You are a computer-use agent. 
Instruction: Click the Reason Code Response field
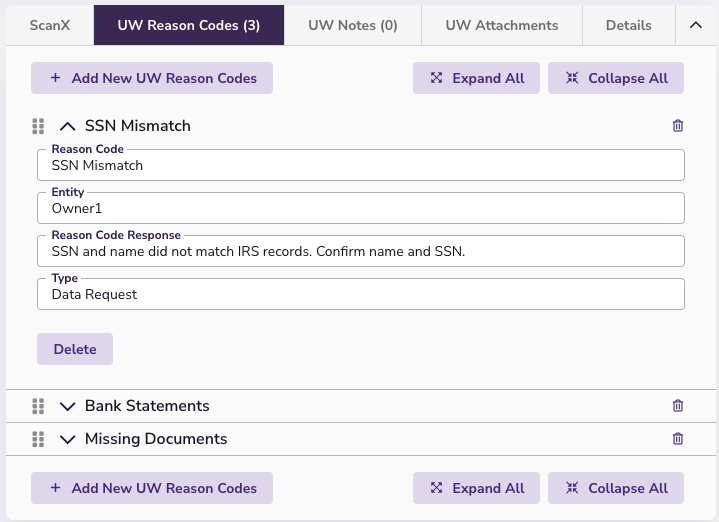pos(361,251)
